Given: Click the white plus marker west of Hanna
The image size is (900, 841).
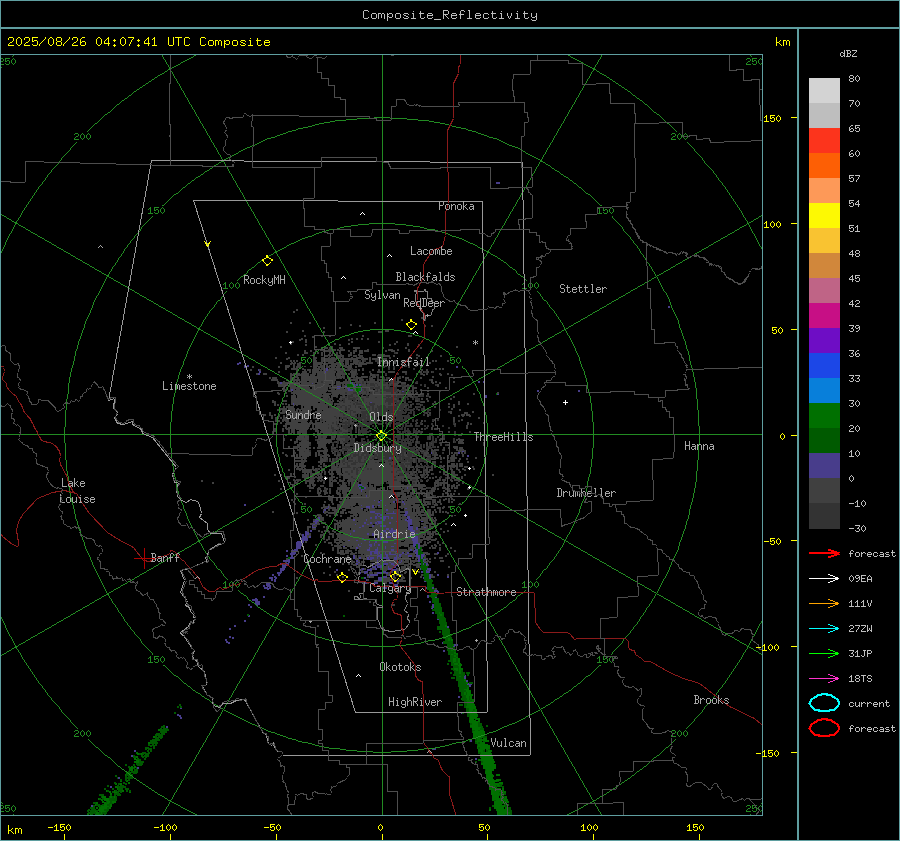Looking at the screenshot, I should [565, 402].
